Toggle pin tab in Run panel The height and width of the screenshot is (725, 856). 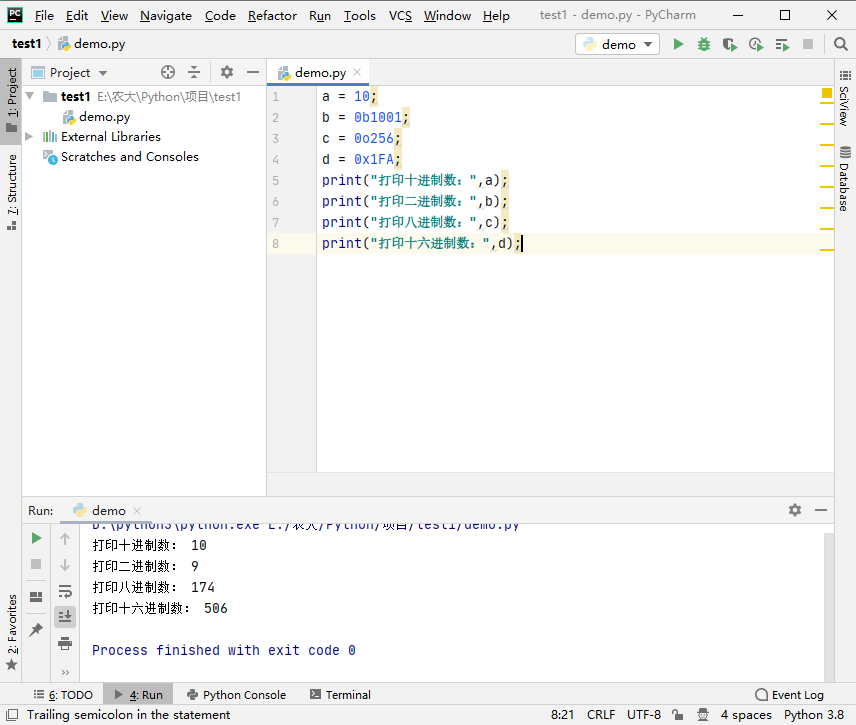coord(36,629)
